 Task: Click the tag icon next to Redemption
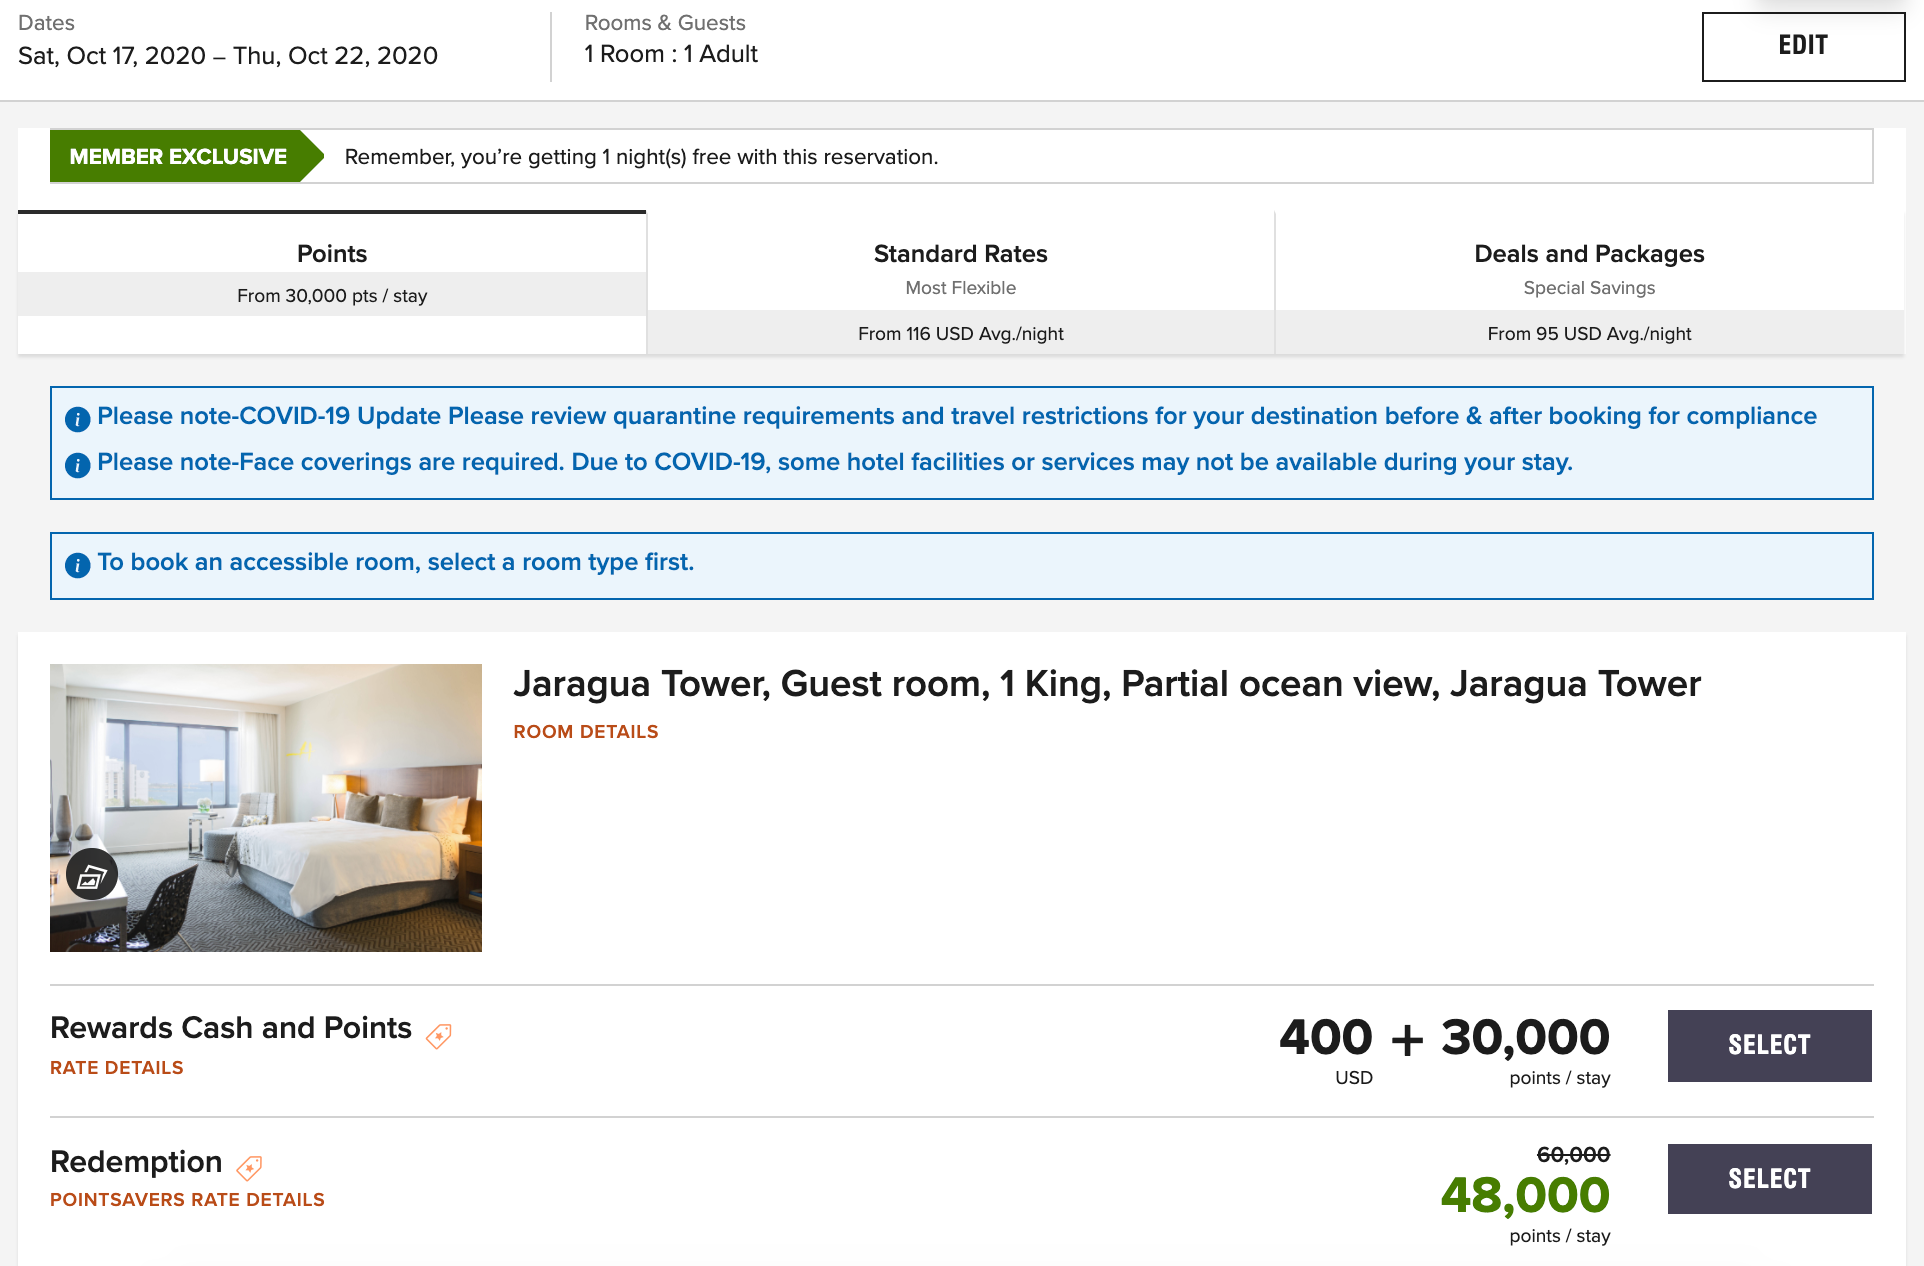[x=249, y=1167]
